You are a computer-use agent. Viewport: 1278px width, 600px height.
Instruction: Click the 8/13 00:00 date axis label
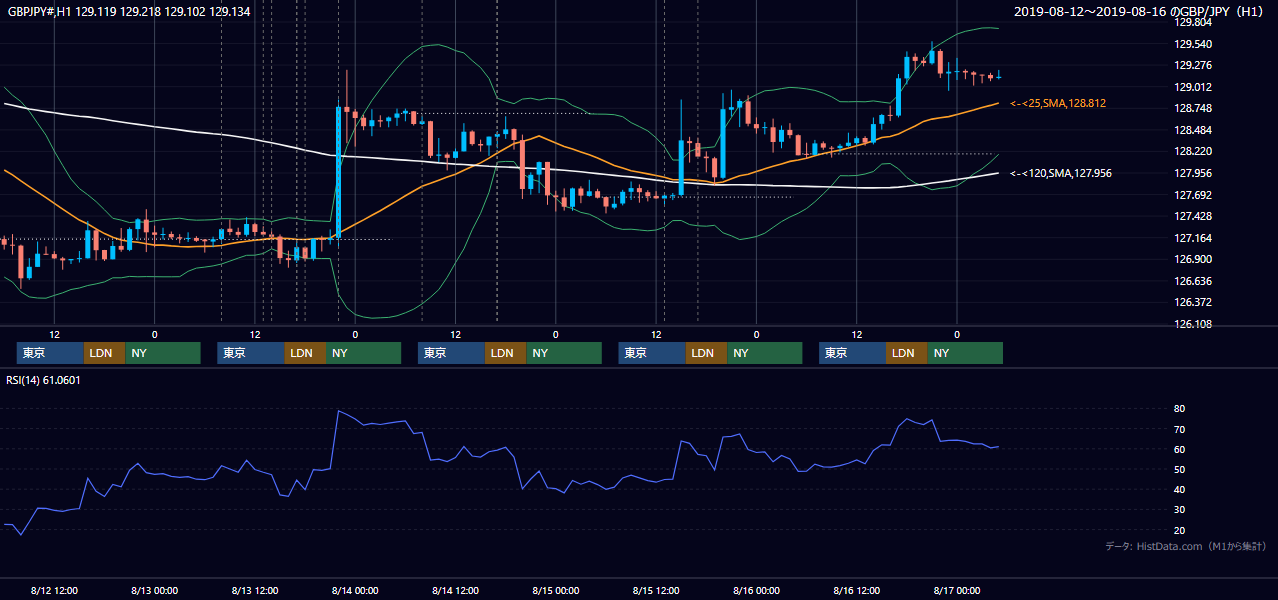(x=154, y=590)
